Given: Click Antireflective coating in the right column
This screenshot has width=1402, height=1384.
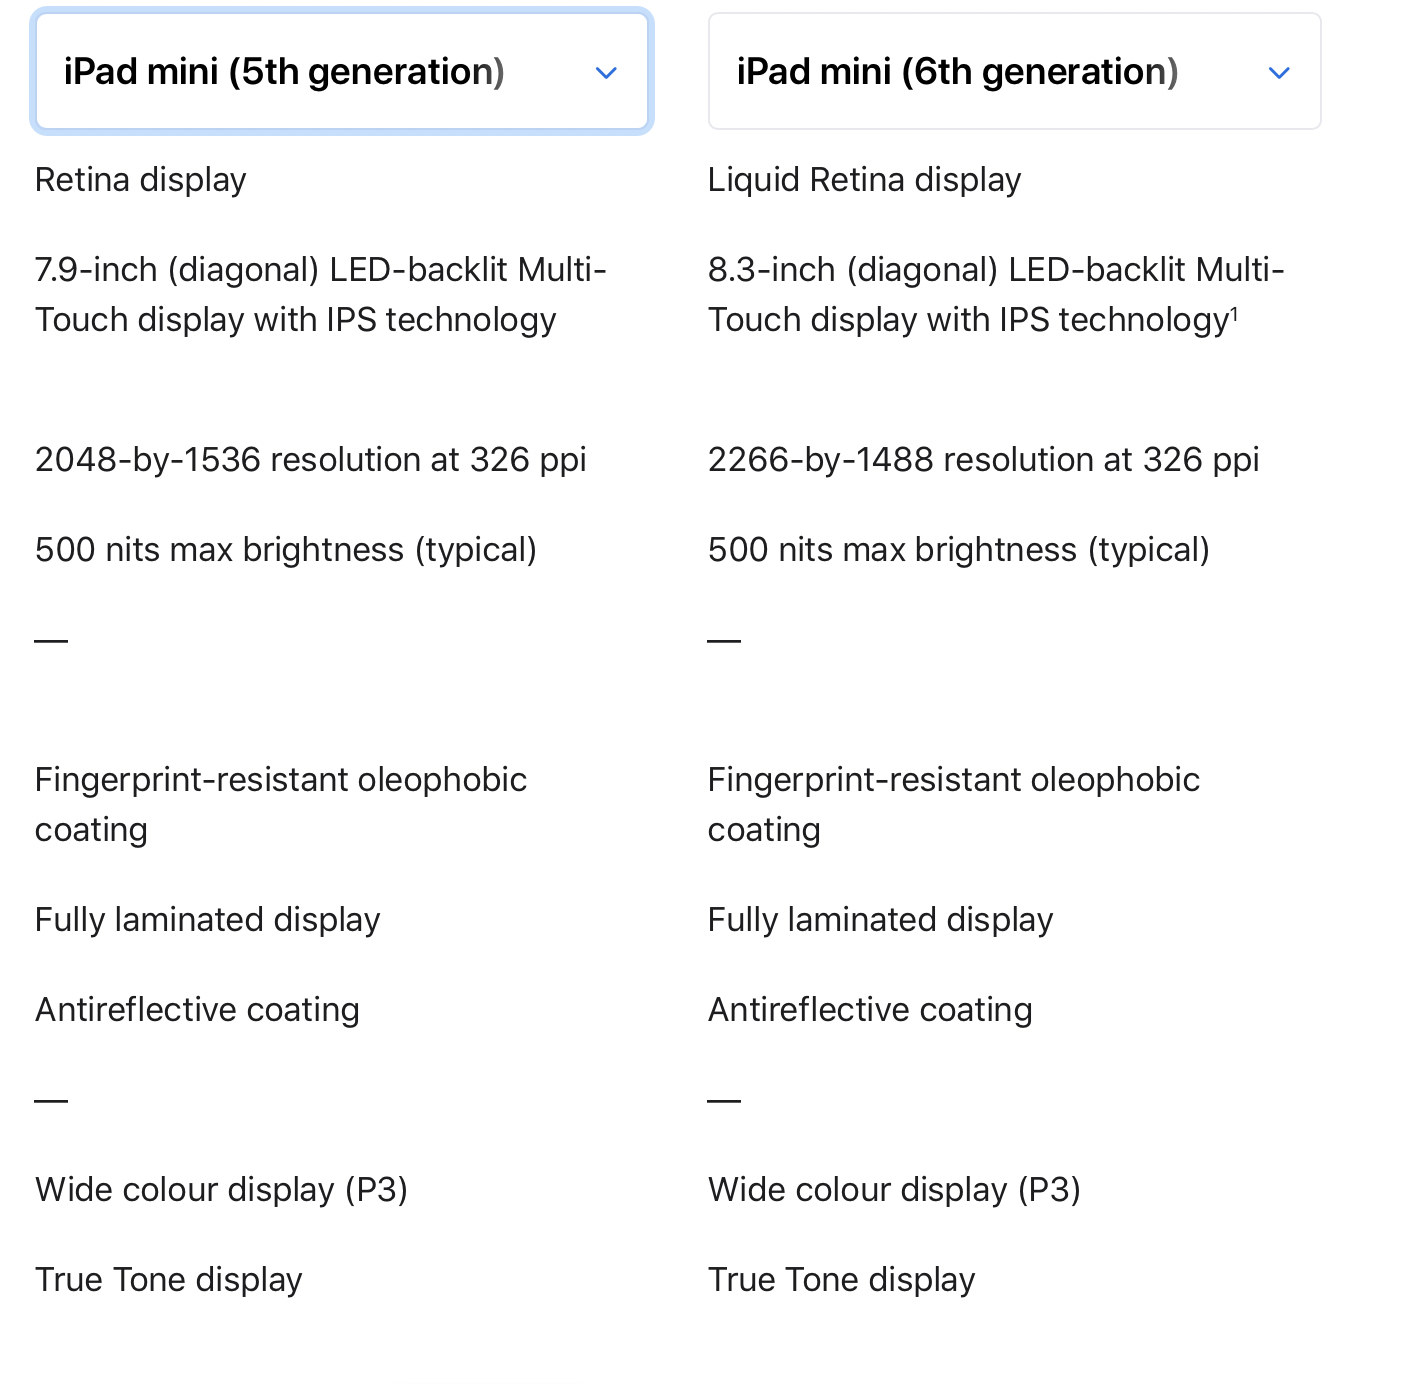Looking at the screenshot, I should [x=870, y=1010].
